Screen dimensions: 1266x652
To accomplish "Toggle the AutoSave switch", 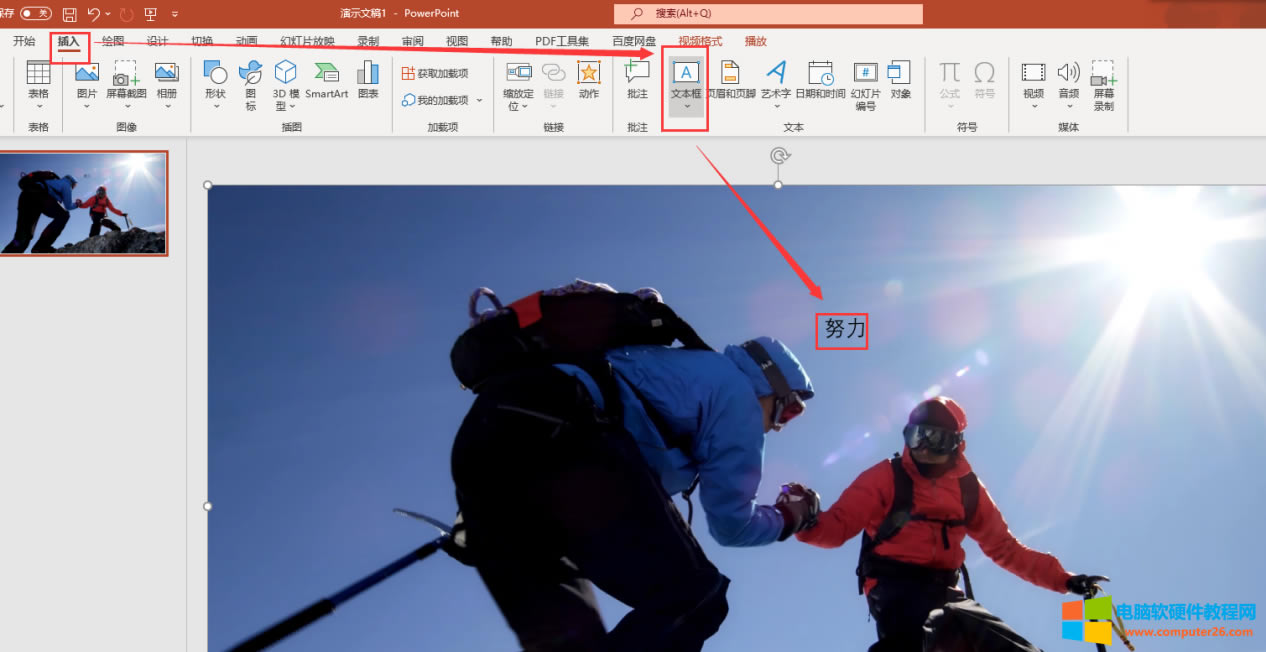I will (x=36, y=14).
